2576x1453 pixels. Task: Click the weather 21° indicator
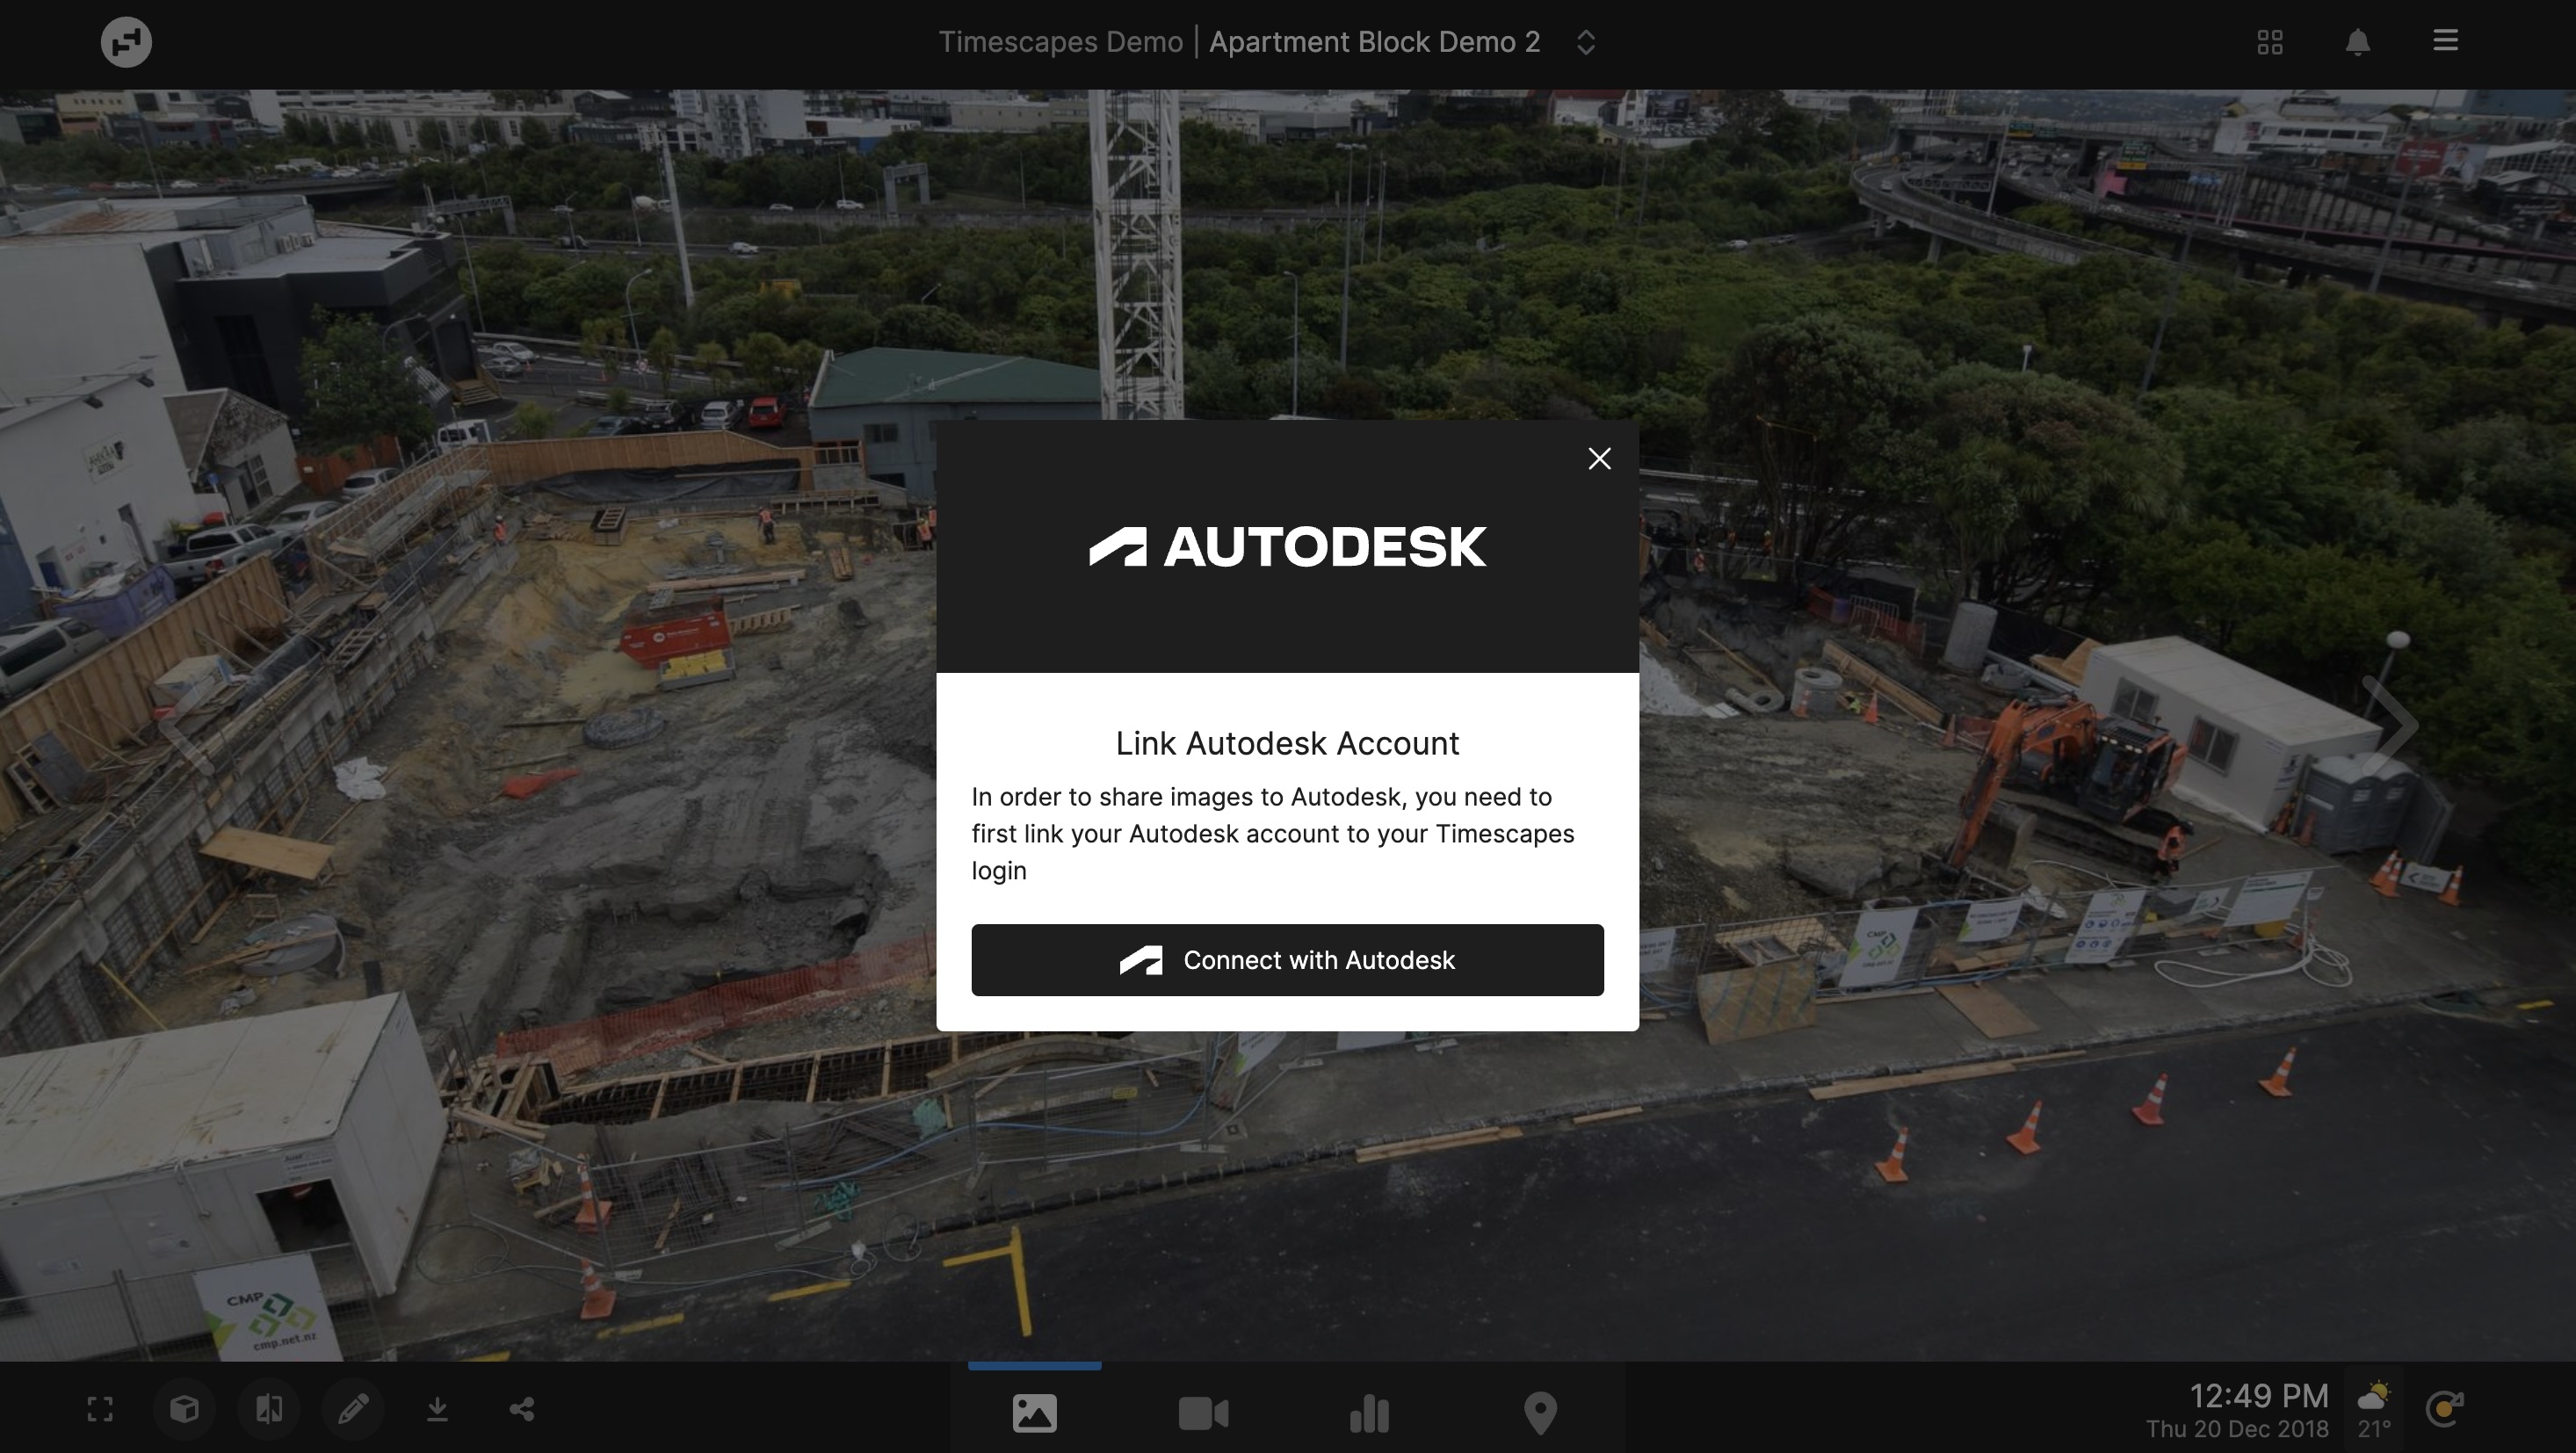2373,1410
